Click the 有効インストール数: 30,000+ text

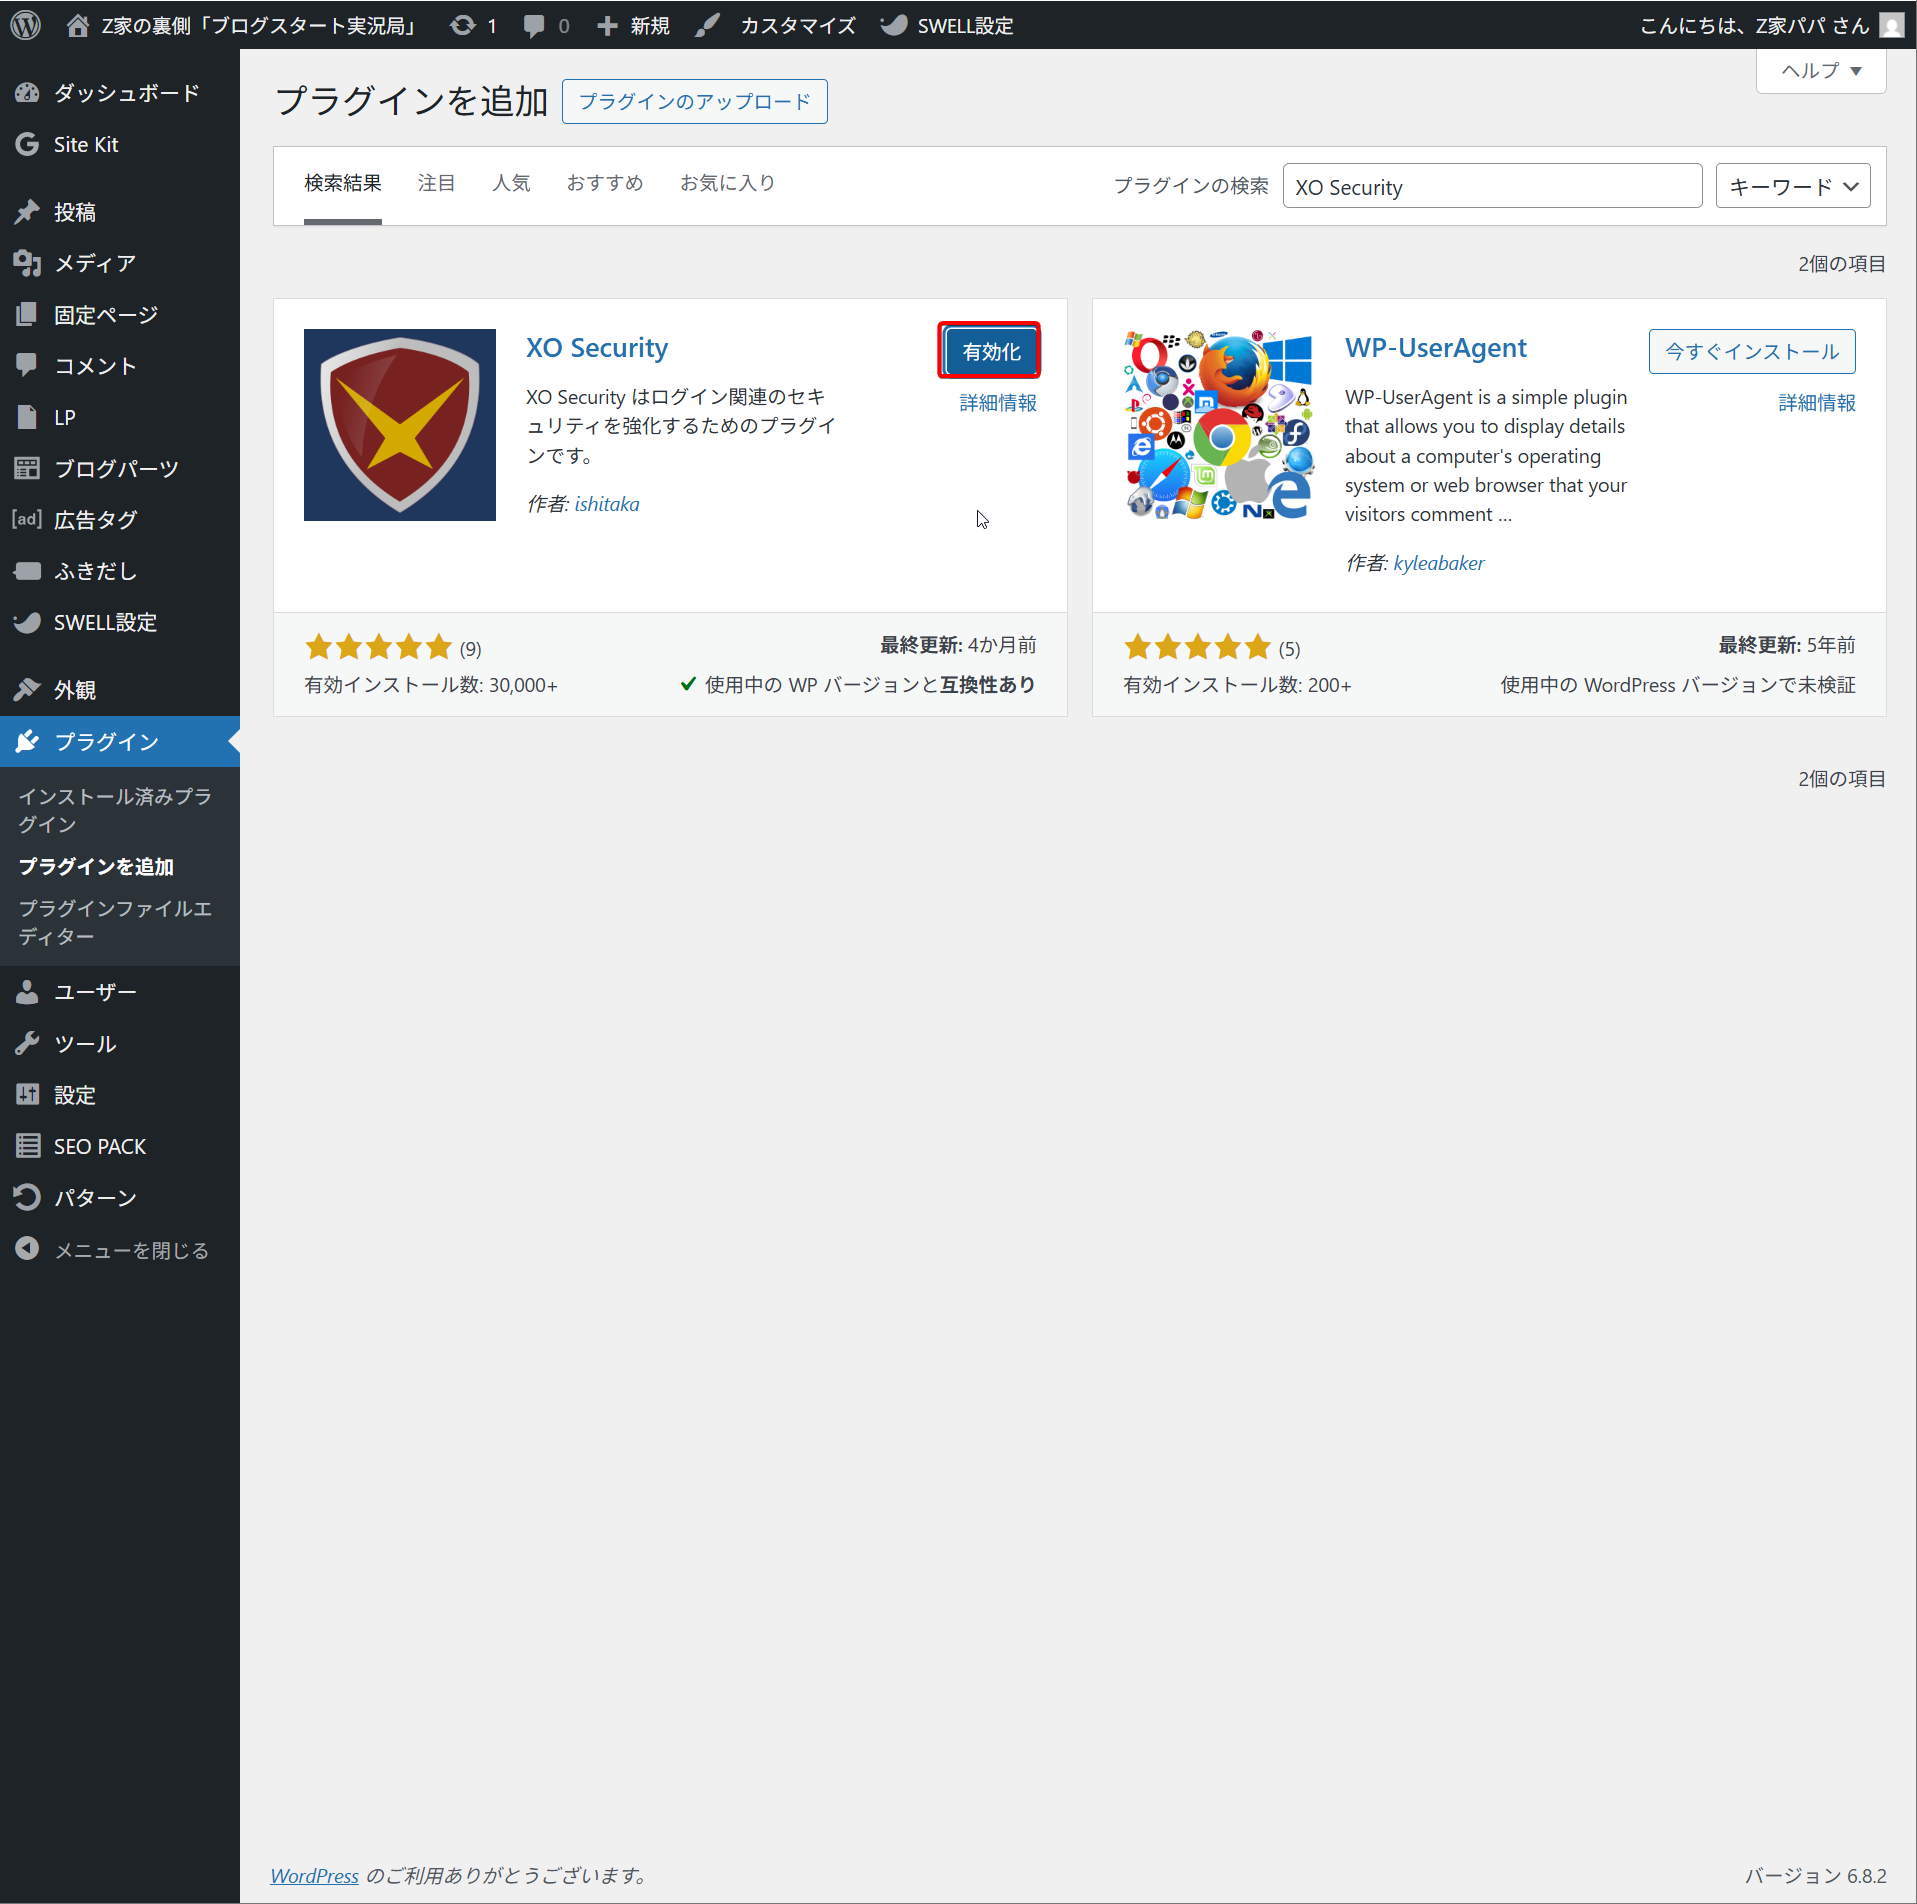point(431,685)
